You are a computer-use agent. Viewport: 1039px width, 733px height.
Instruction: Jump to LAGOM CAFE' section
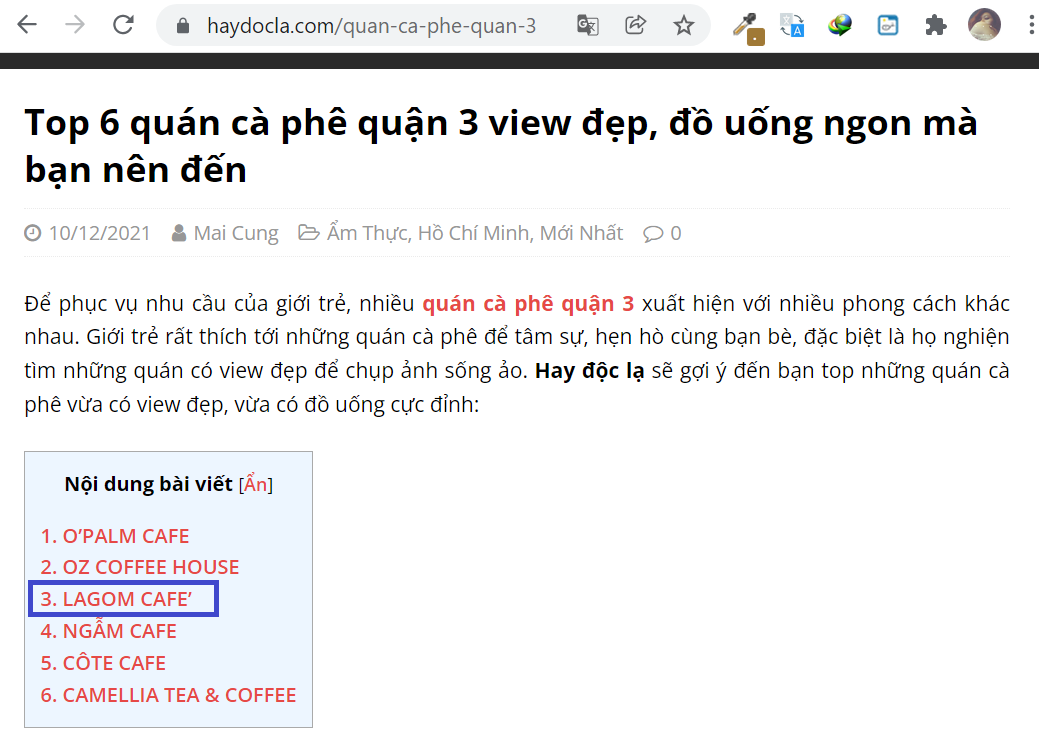tap(126, 599)
